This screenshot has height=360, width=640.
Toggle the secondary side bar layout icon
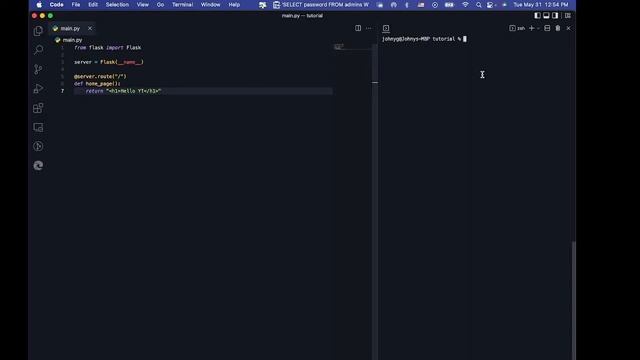555,16
